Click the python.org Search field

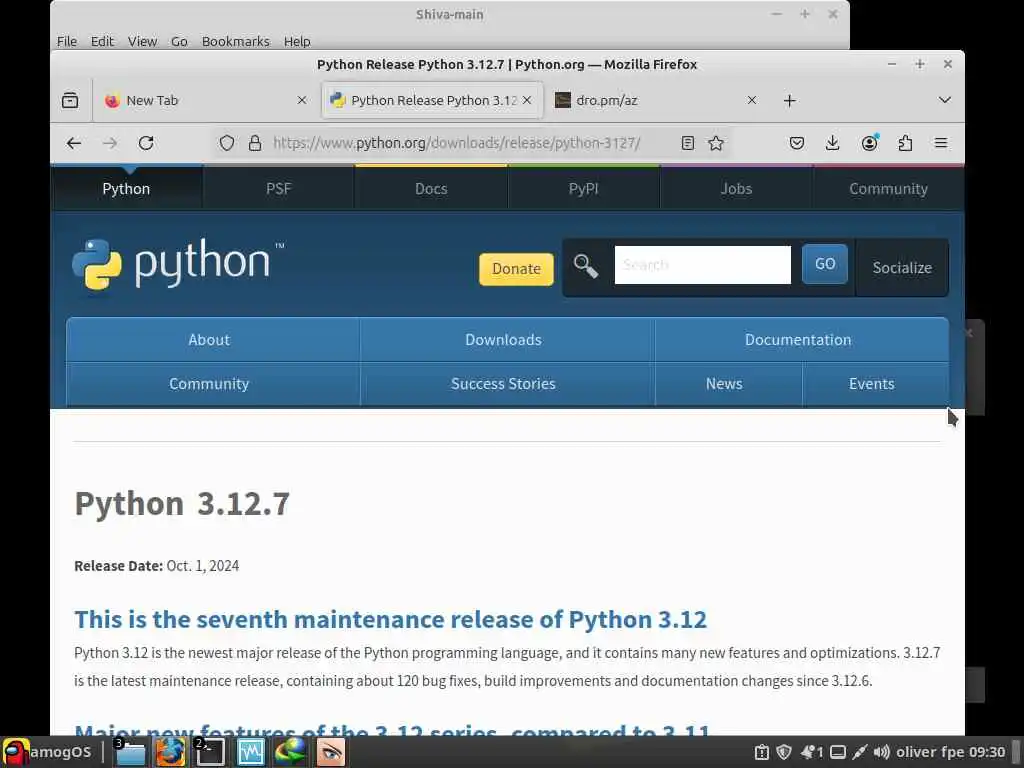click(703, 264)
